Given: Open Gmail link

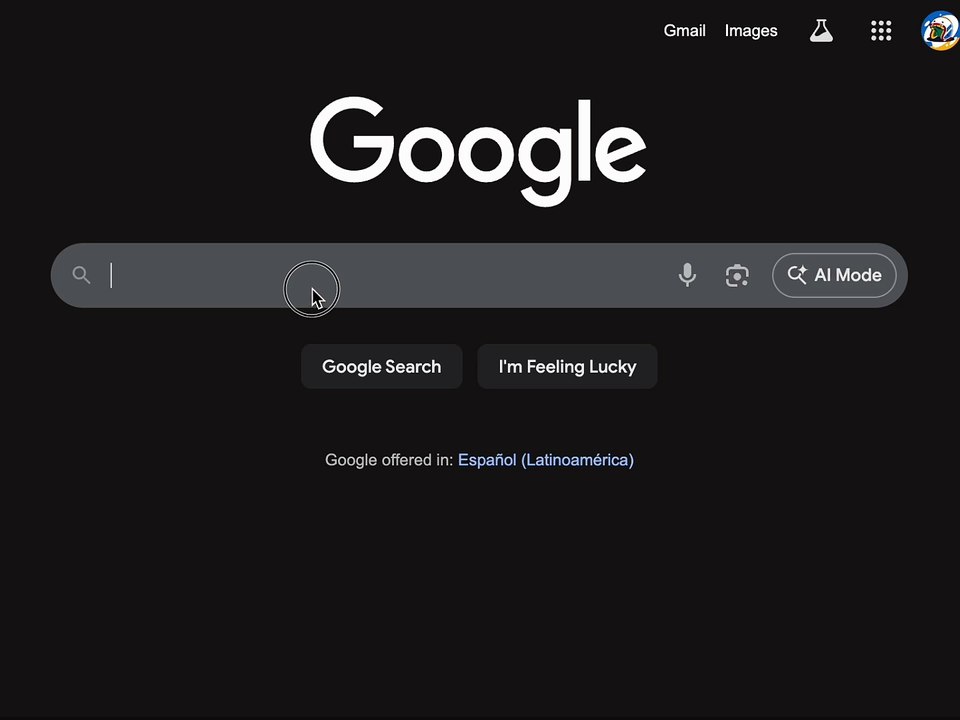Looking at the screenshot, I should pos(684,31).
